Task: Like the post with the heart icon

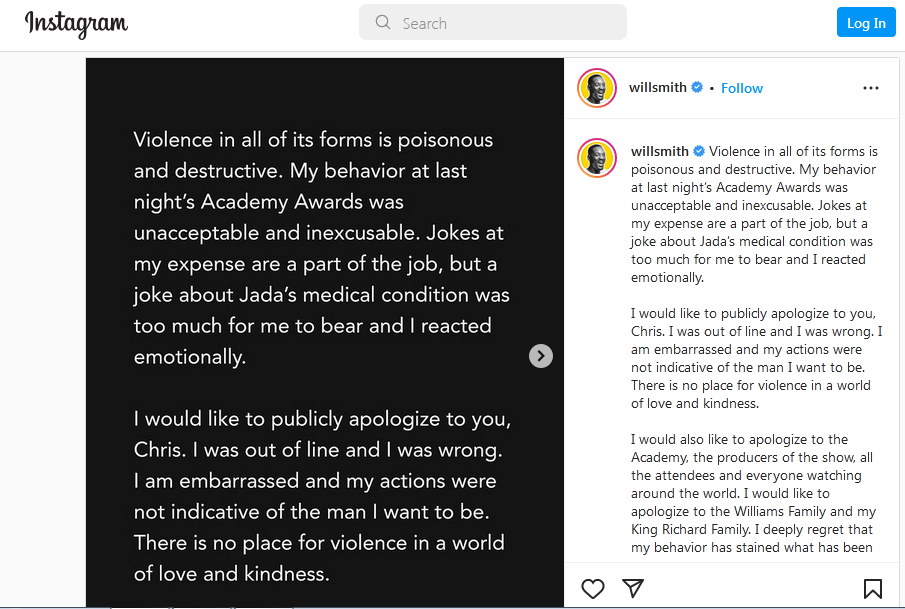Action: 593,588
